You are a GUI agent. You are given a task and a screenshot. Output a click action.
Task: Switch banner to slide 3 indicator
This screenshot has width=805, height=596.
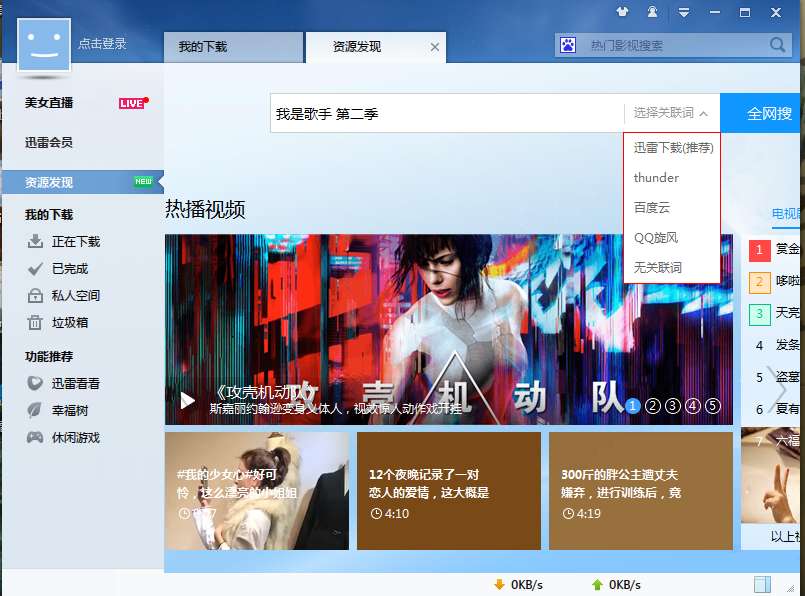pos(673,406)
